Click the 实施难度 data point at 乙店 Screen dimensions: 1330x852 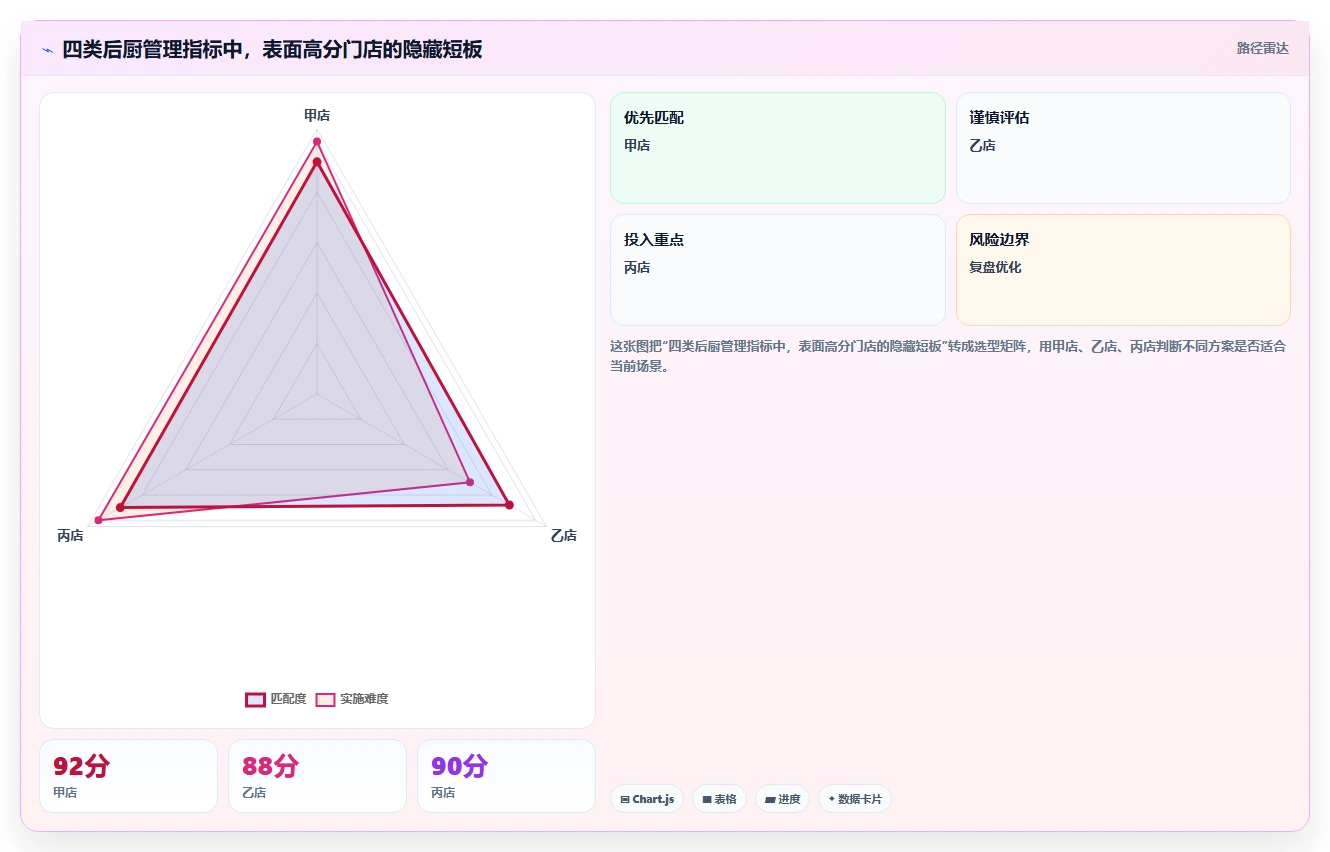(x=470, y=482)
